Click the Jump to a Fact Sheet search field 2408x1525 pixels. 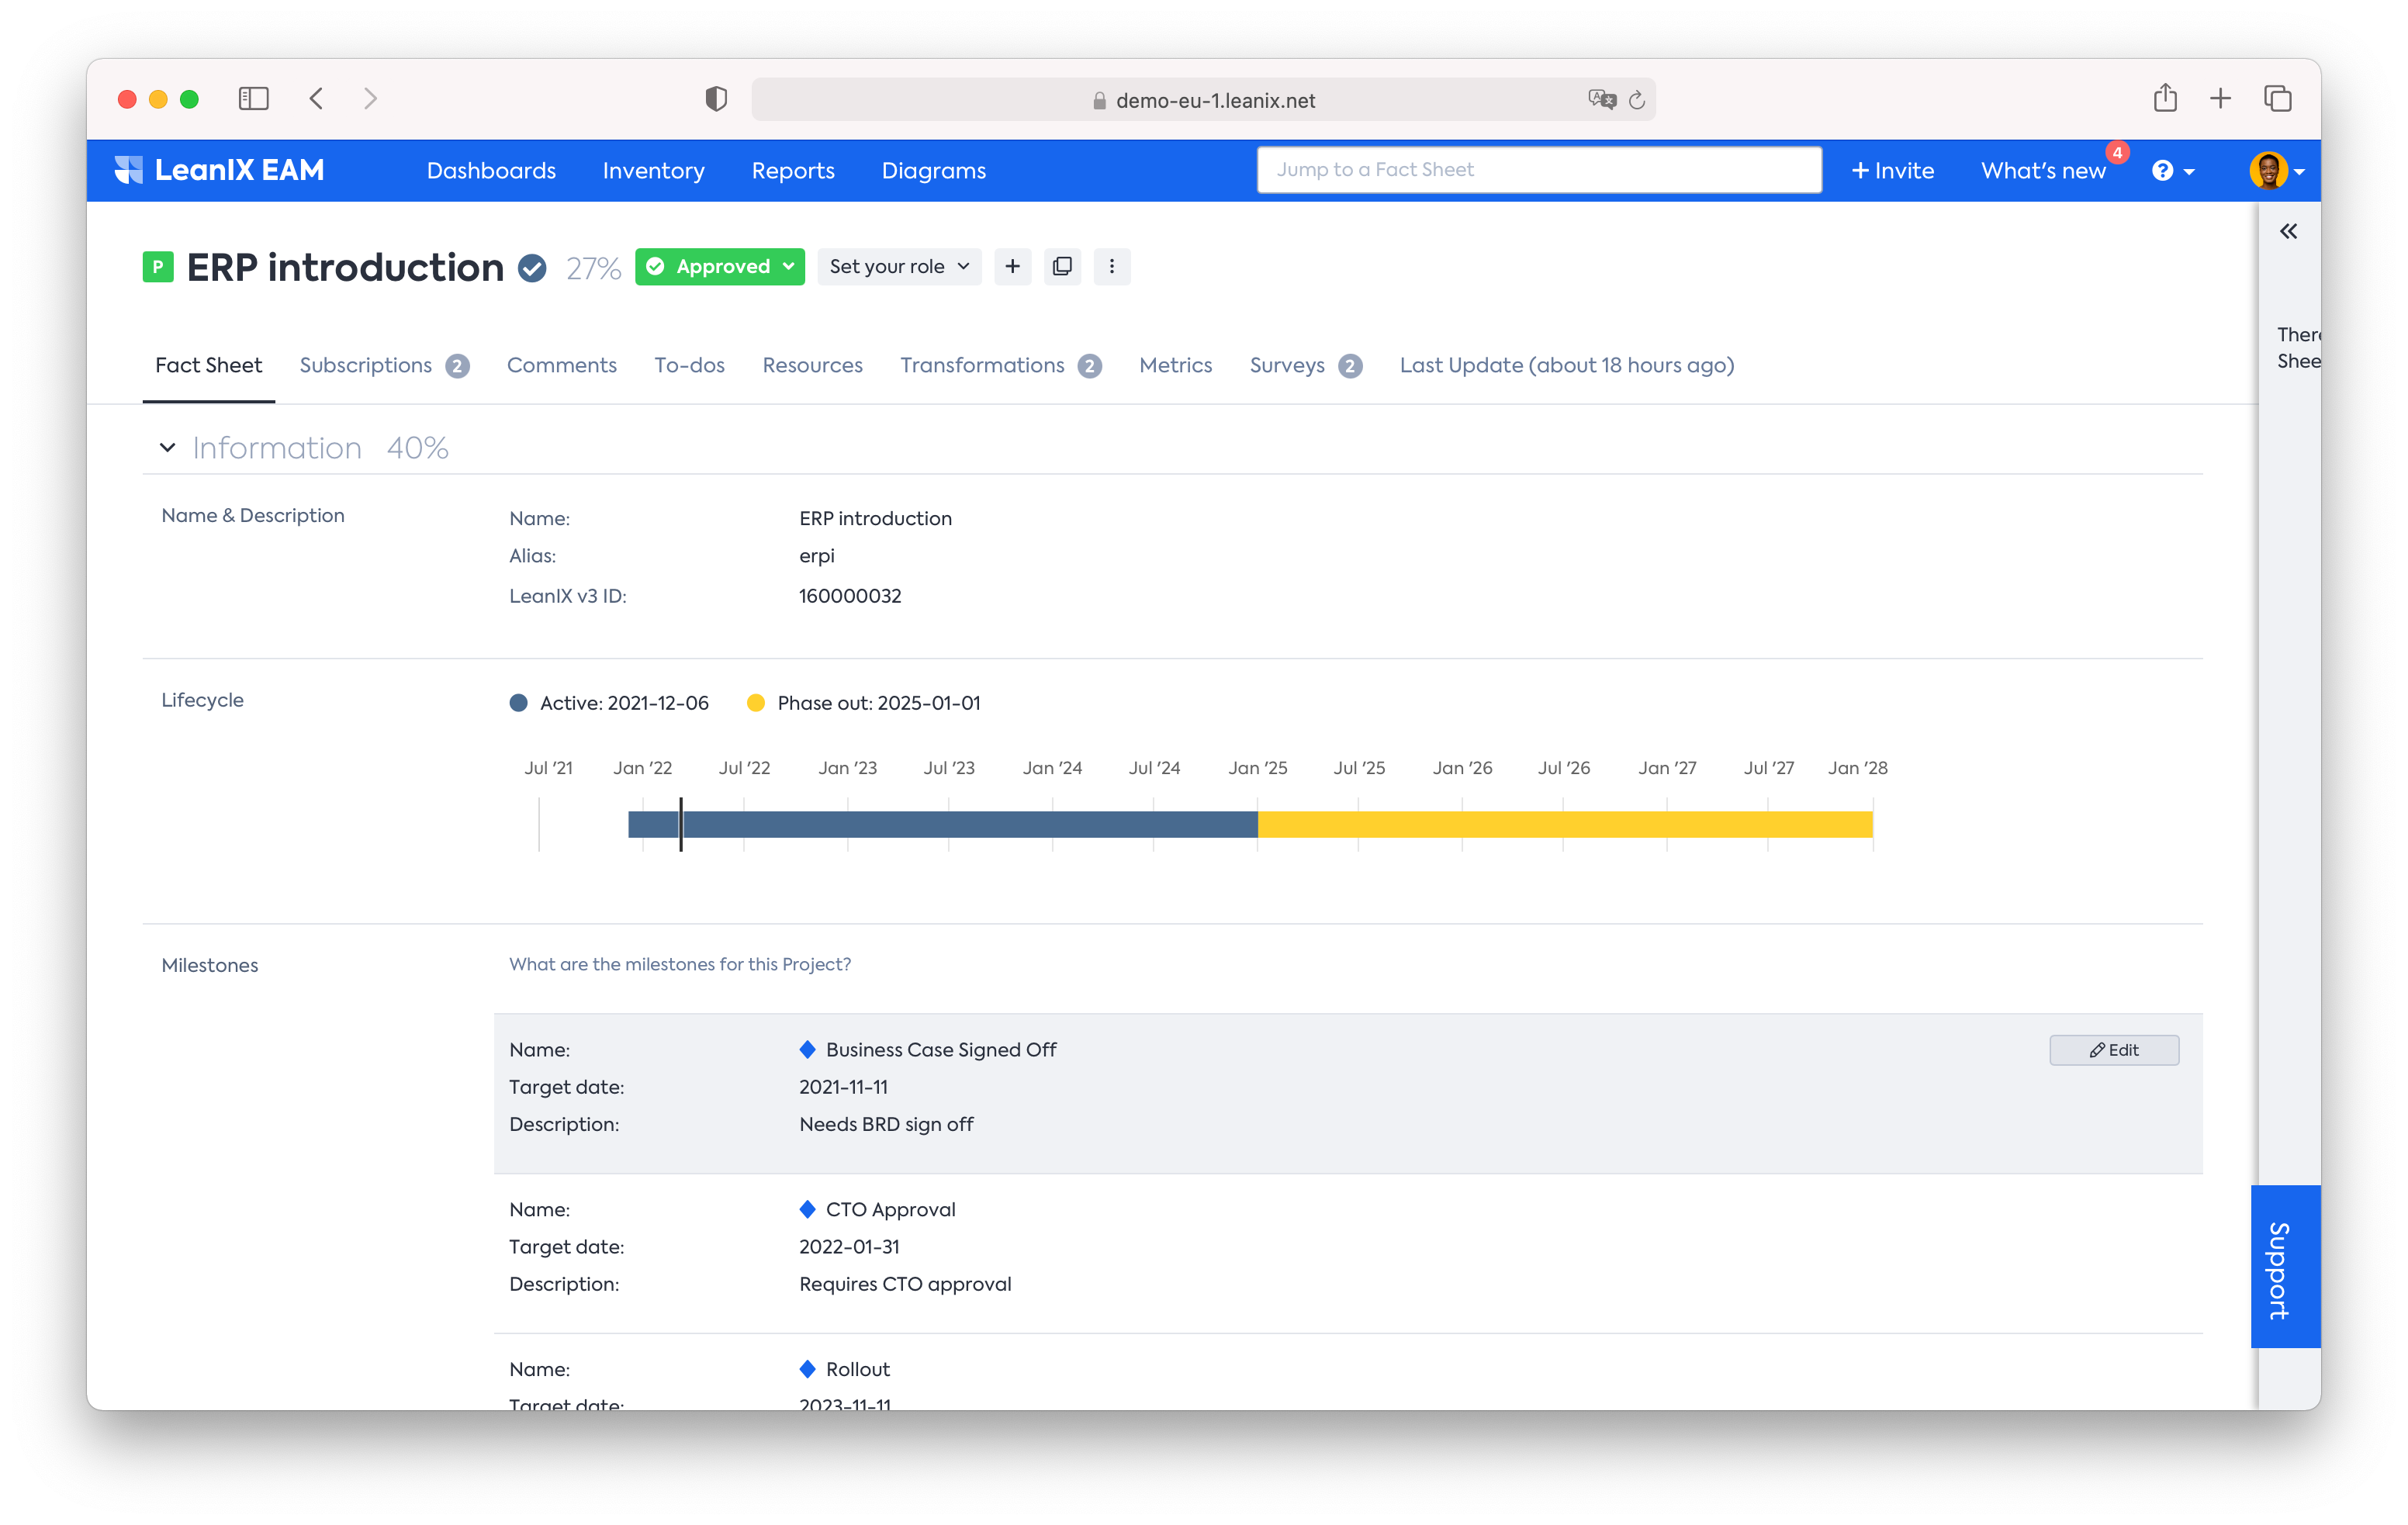tap(1539, 169)
